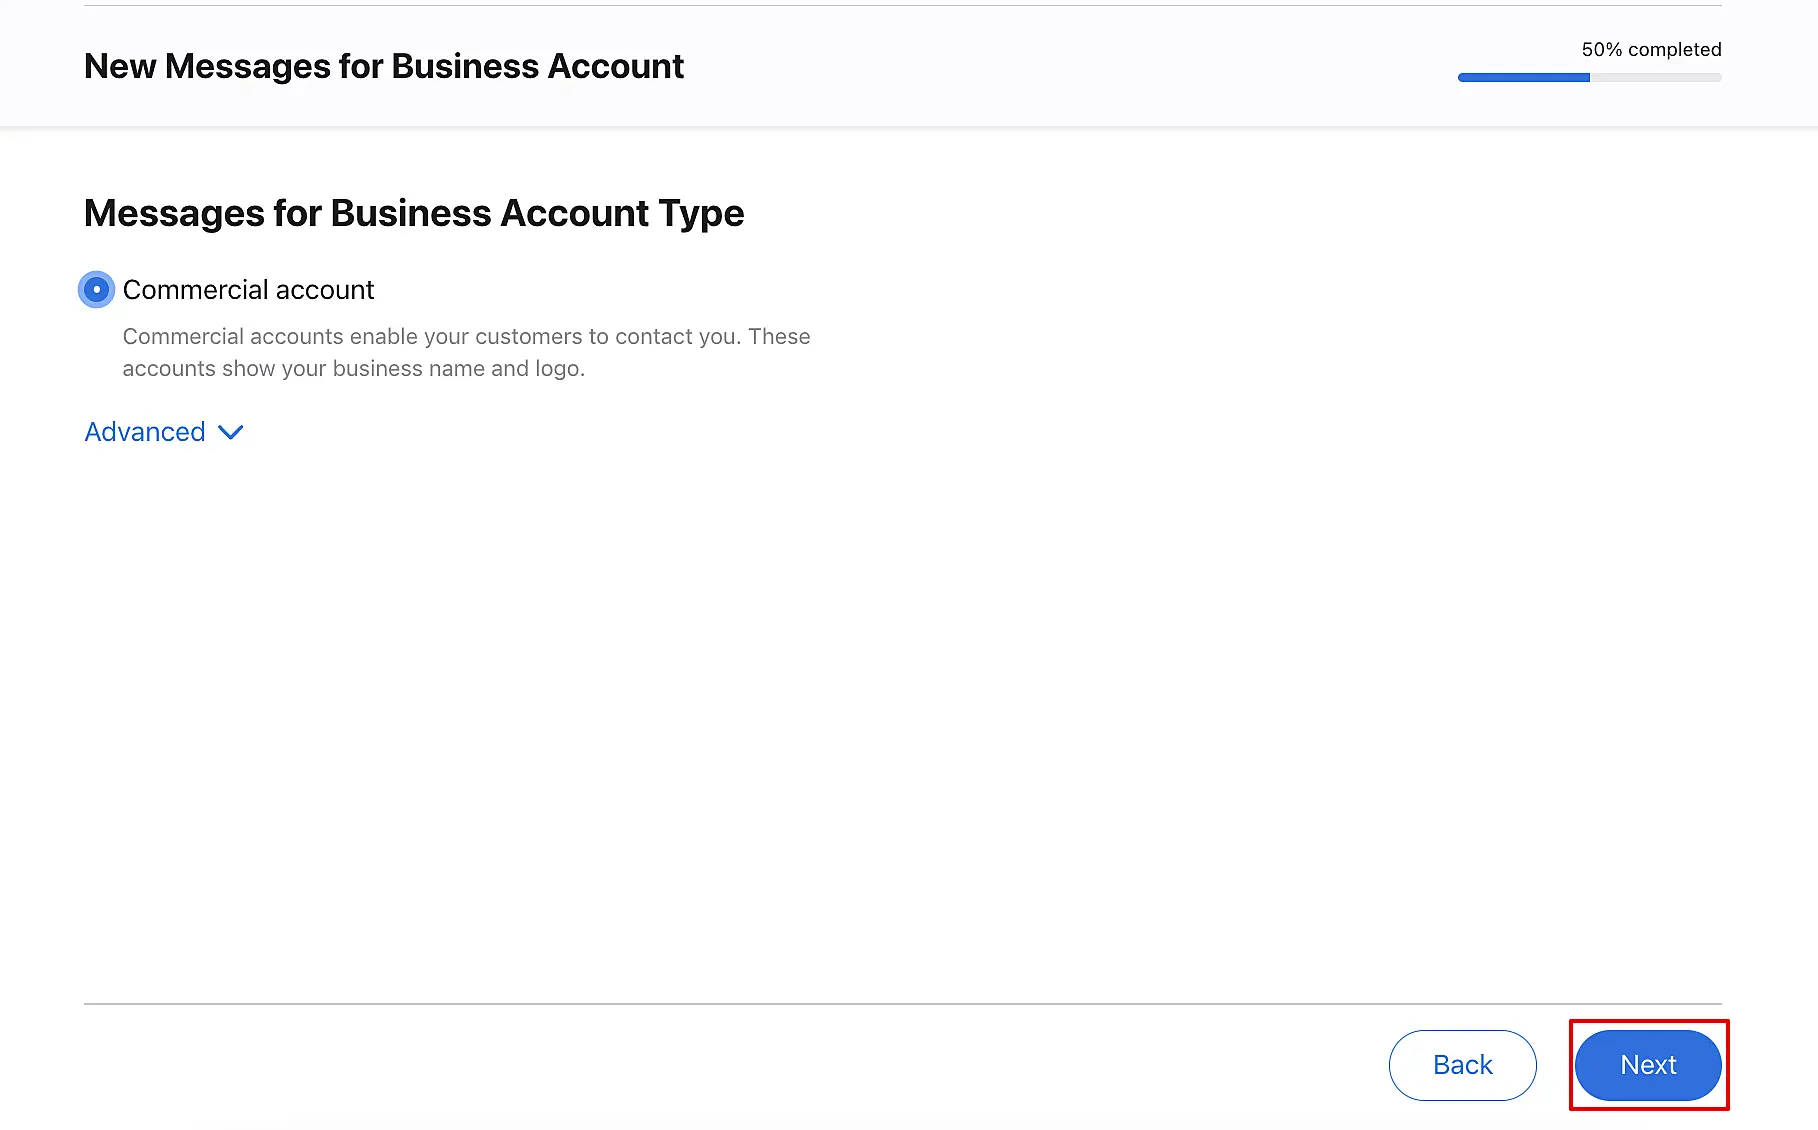Screen dimensions: 1818x1130
Task: Click the Next button's text label
Action: point(1648,1065)
